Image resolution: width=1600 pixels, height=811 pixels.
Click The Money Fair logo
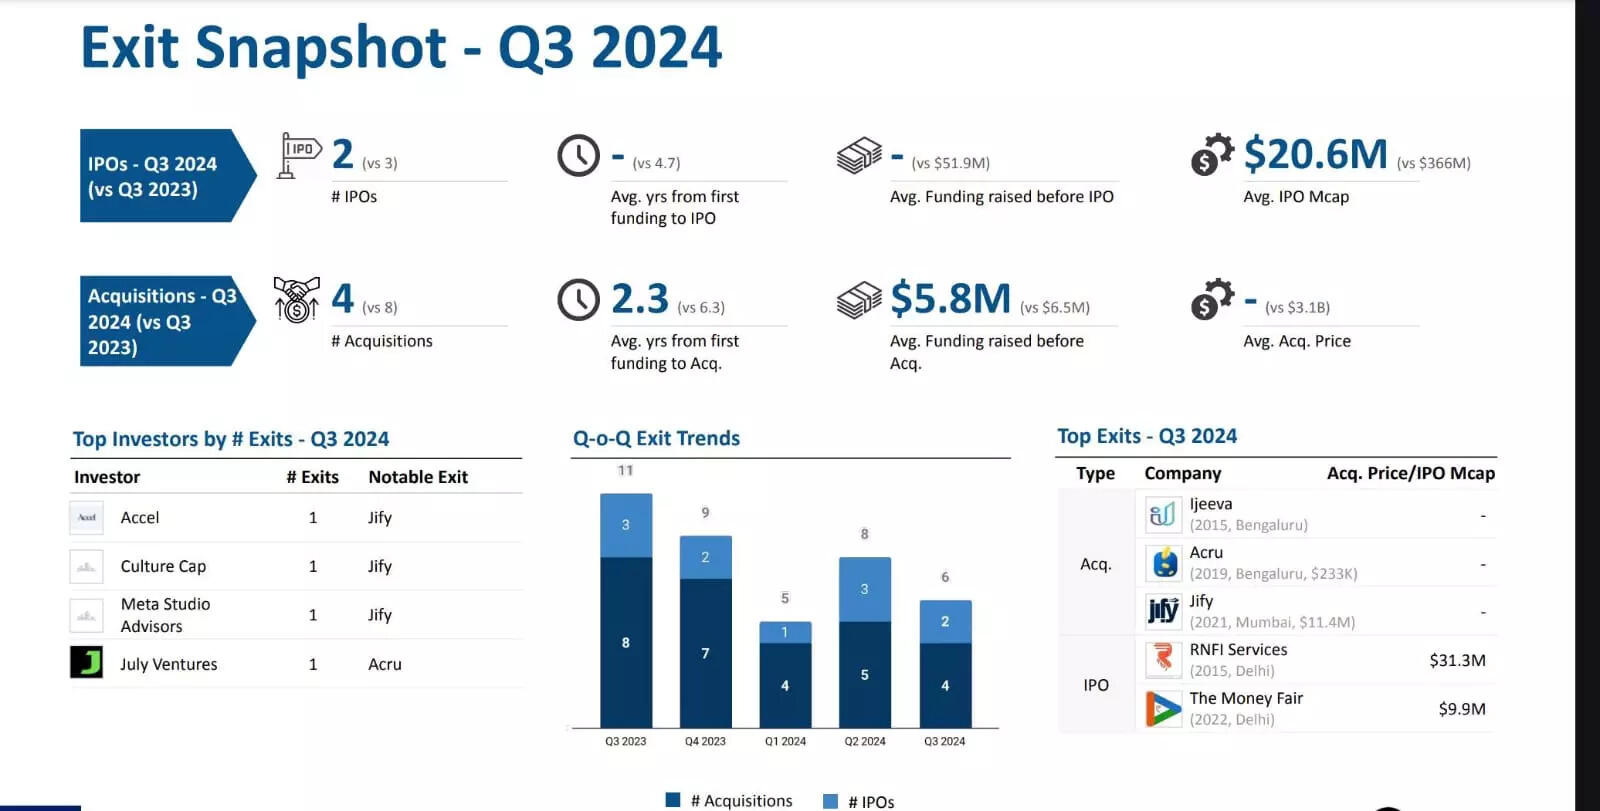(x=1163, y=708)
